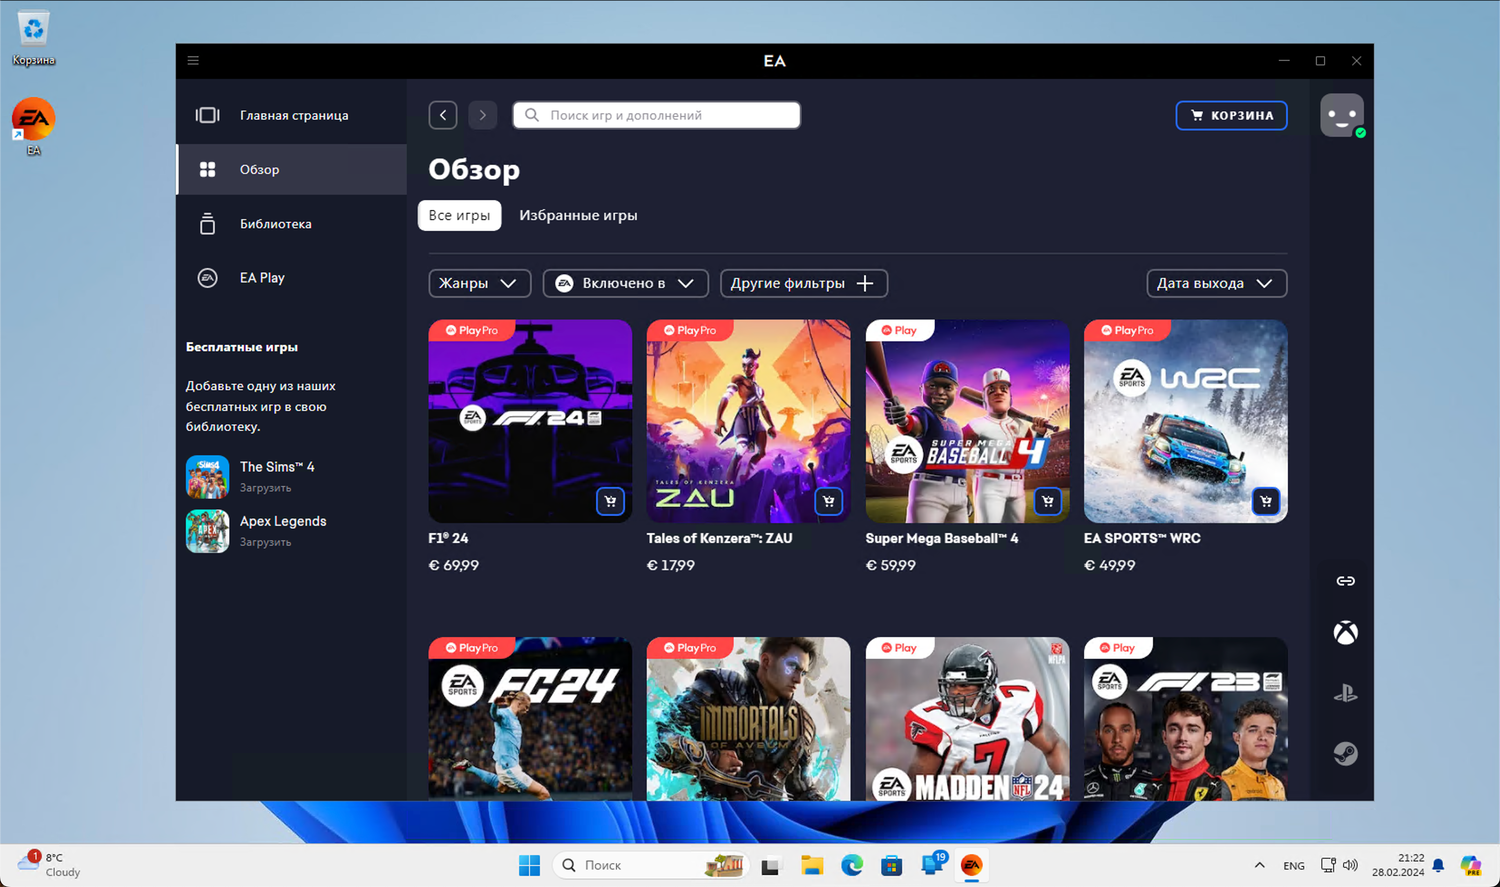Show hidden tray icons chevron
The width and height of the screenshot is (1500, 887).
click(x=1259, y=865)
